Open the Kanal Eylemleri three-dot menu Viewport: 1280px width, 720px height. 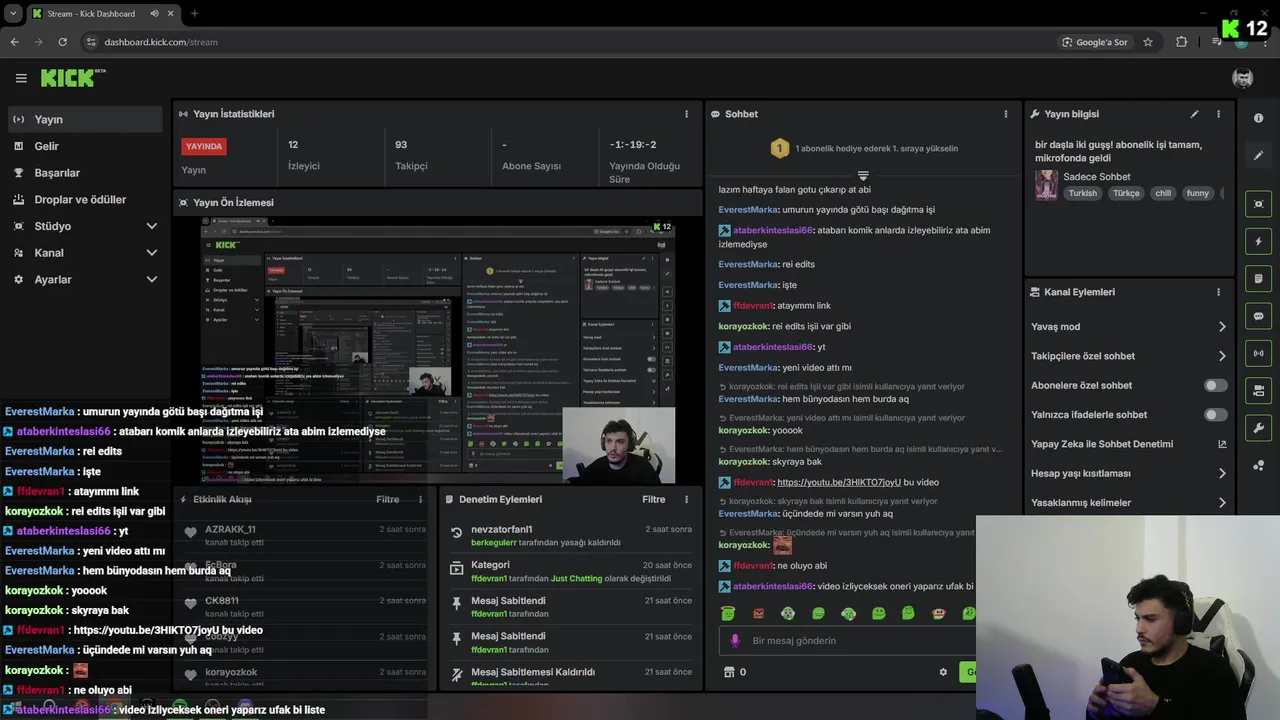pos(1218,292)
